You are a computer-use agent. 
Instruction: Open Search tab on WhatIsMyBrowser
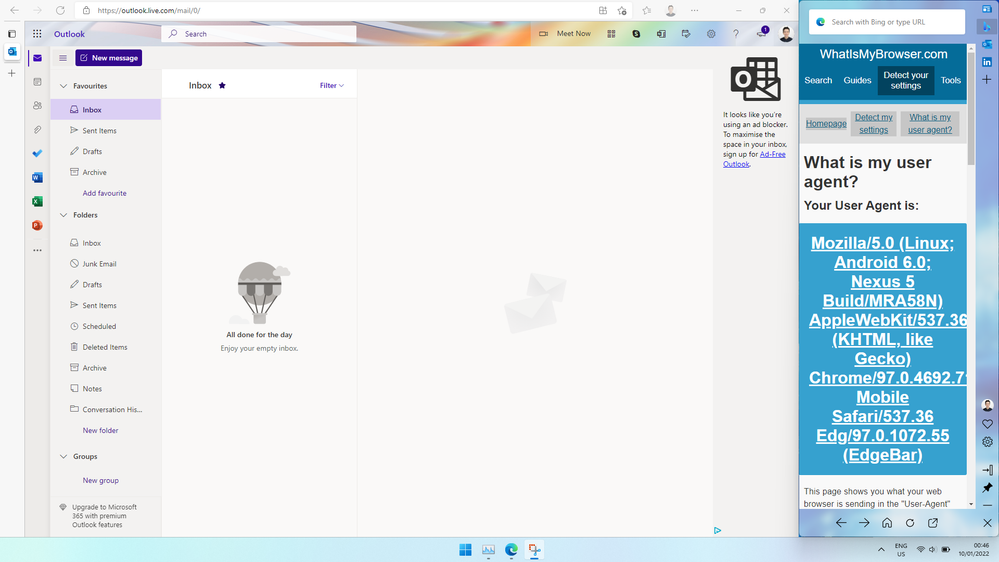tap(818, 80)
